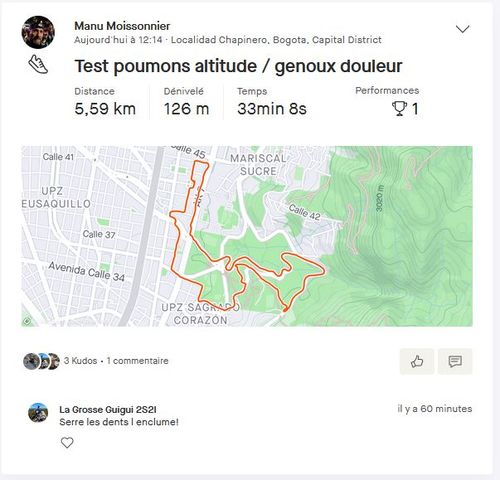Open the commenter's avatar picture
The height and width of the screenshot is (480, 500).
(x=38, y=413)
